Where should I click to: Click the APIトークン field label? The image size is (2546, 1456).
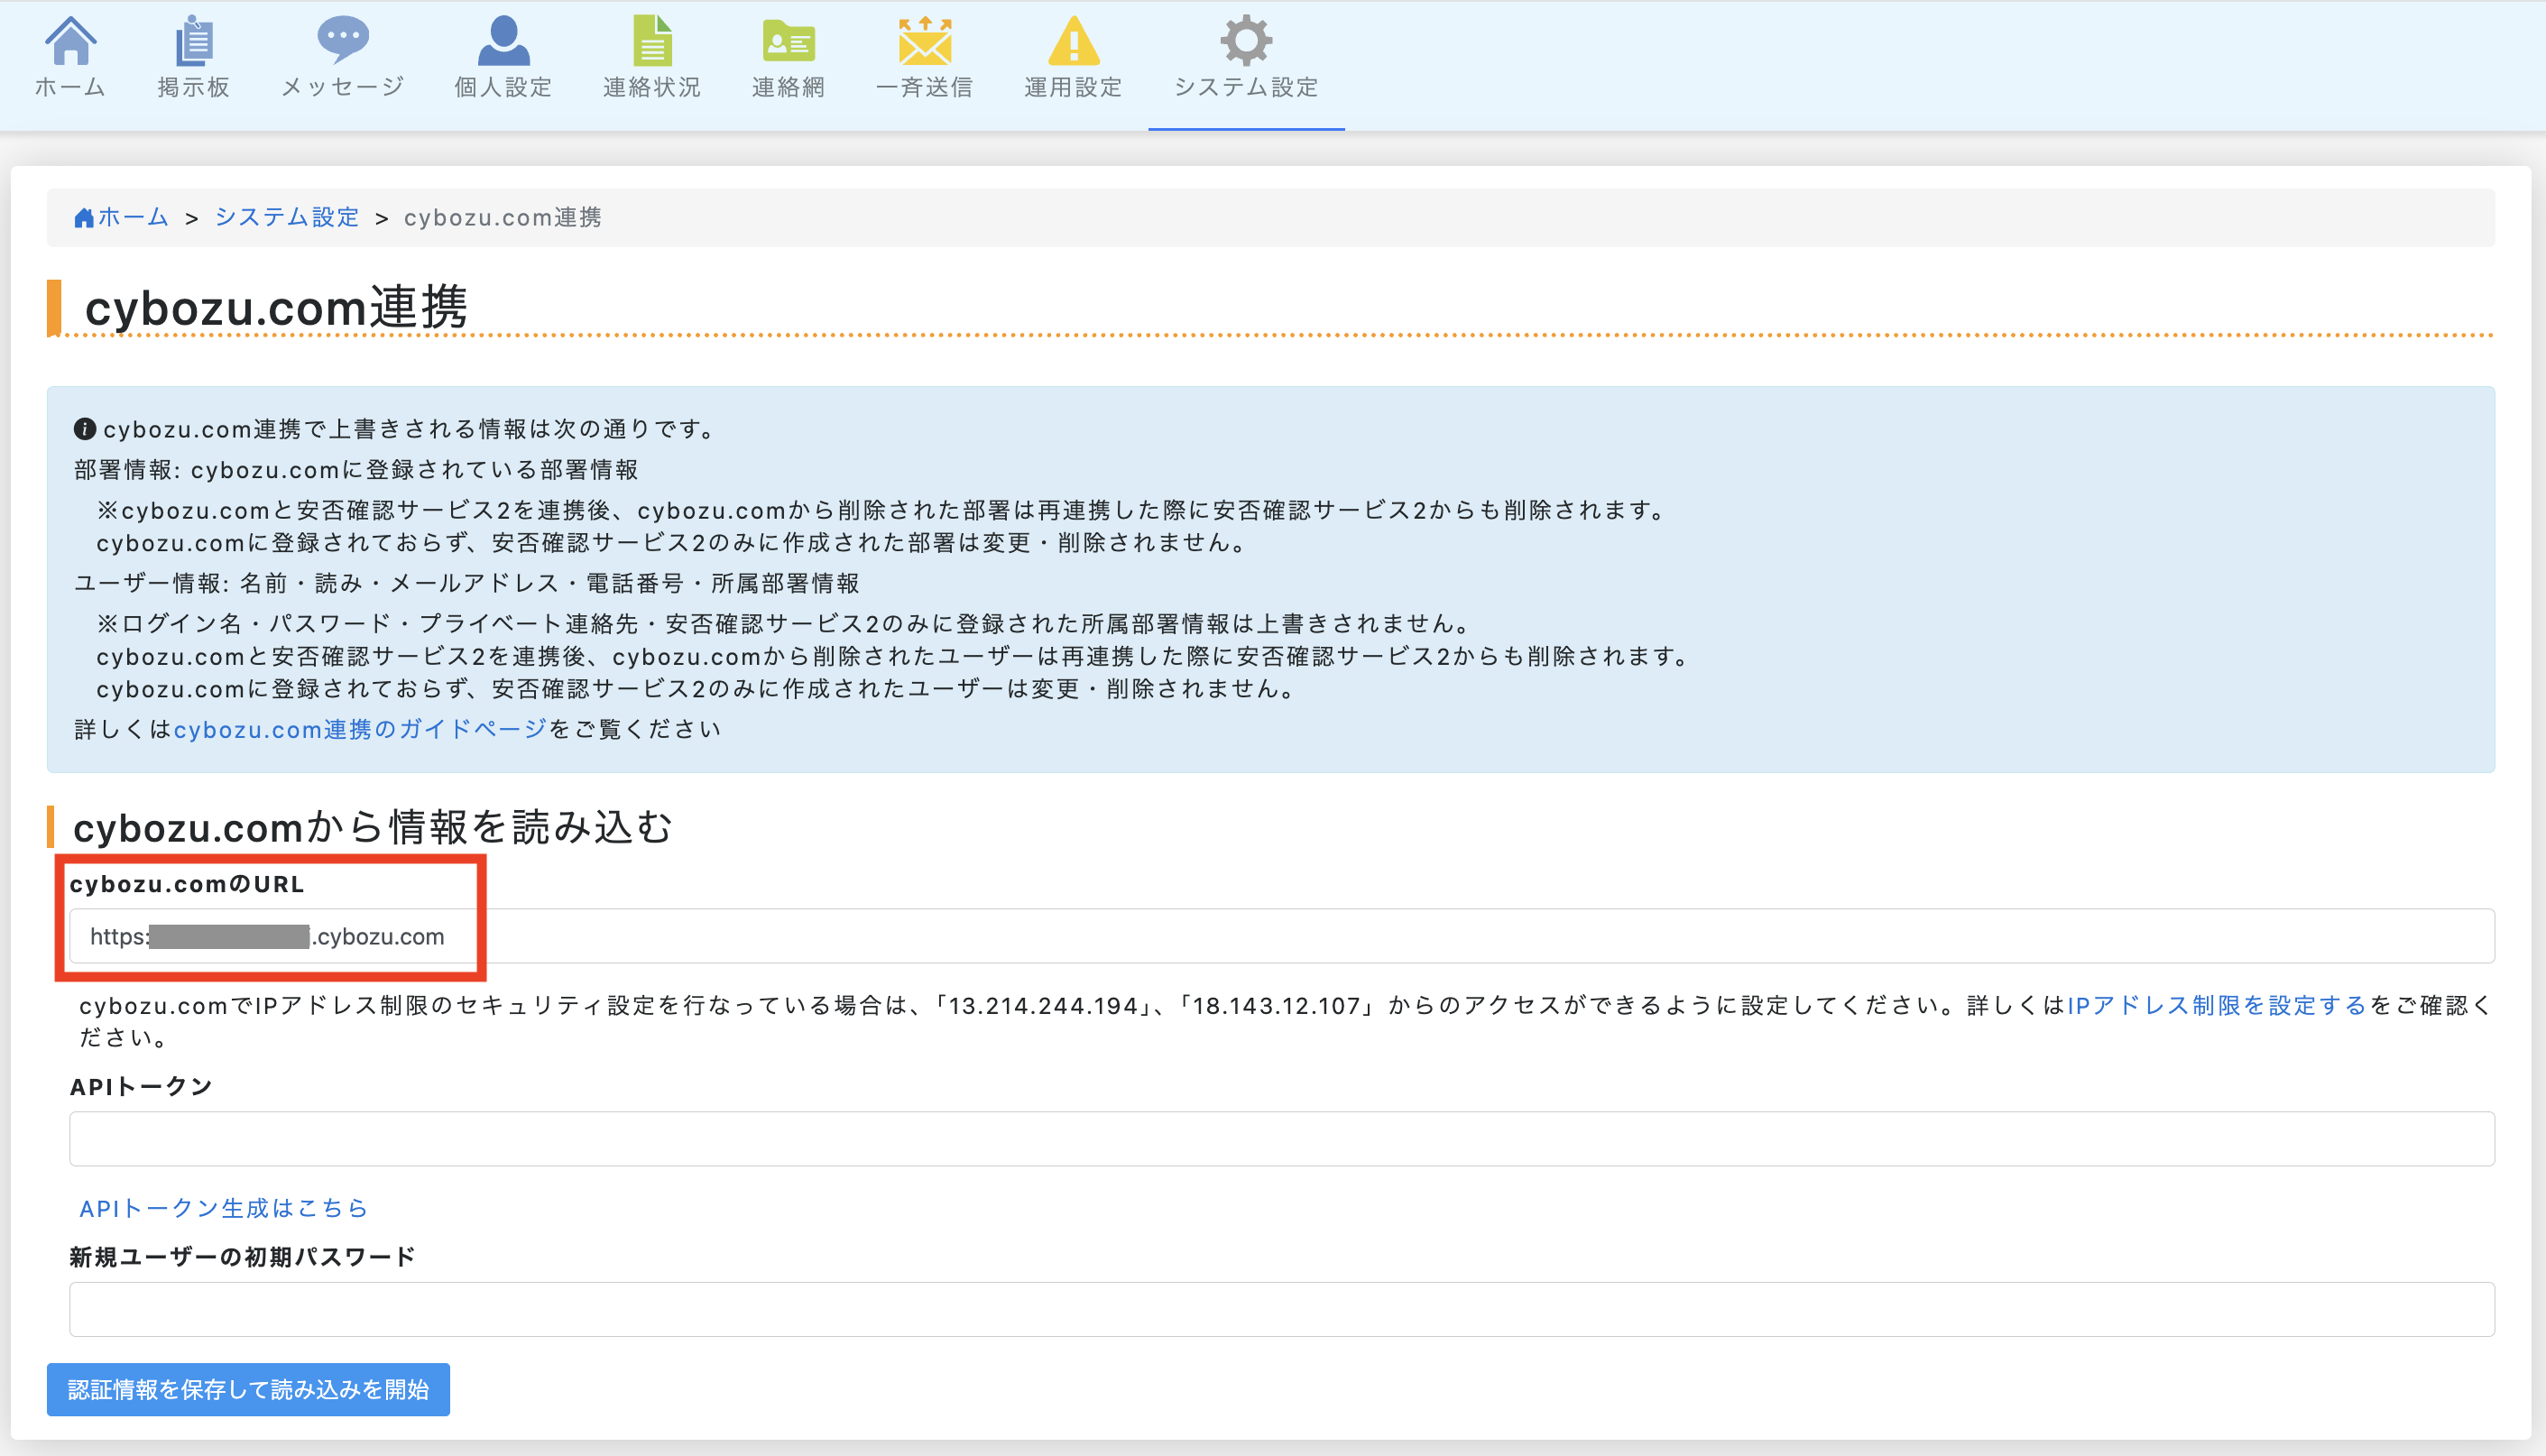(x=141, y=1086)
